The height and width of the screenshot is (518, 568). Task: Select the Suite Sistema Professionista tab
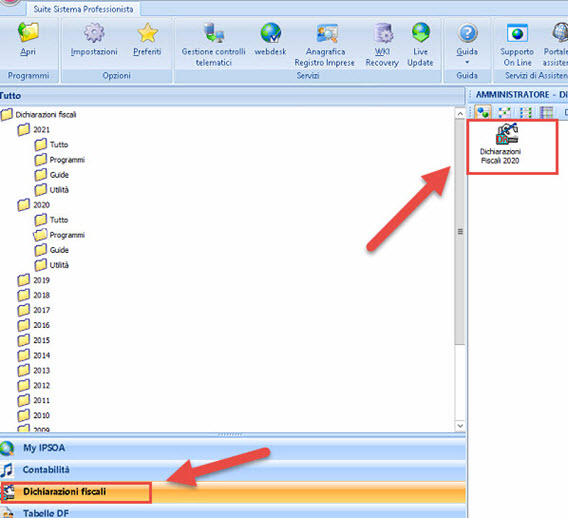[x=83, y=9]
